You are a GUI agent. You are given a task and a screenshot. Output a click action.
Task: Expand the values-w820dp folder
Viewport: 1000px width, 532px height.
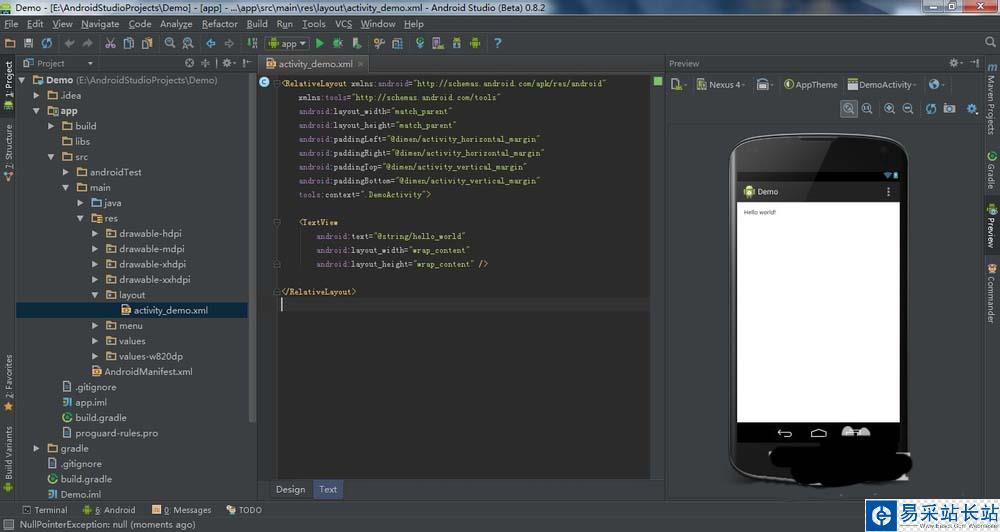[95, 356]
